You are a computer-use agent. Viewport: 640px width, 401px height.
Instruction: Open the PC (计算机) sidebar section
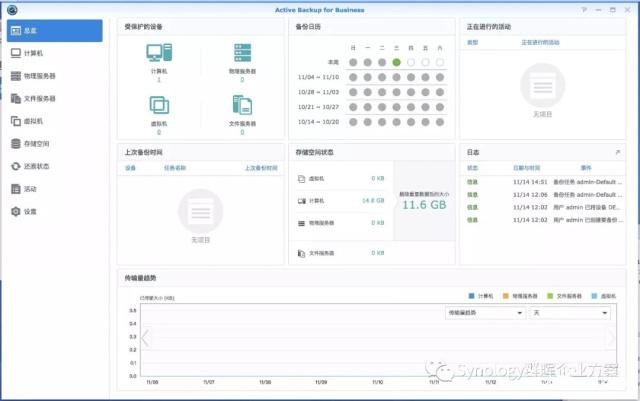click(x=54, y=53)
